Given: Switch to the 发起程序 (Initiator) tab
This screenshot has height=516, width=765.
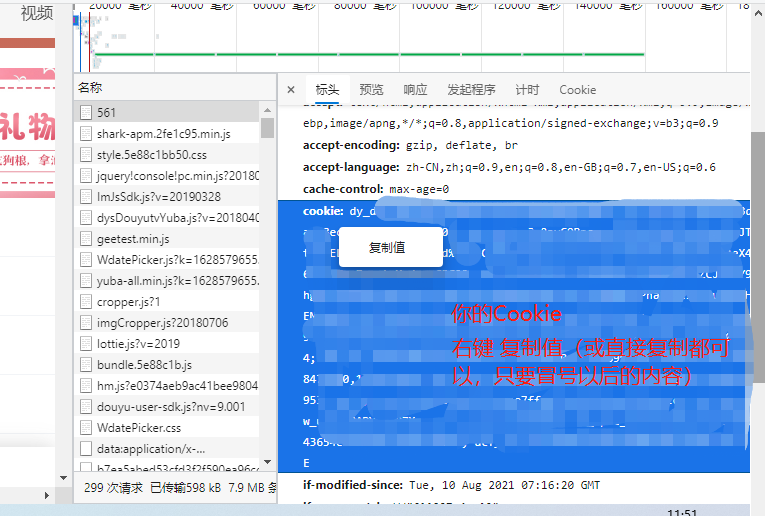Looking at the screenshot, I should (471, 90).
